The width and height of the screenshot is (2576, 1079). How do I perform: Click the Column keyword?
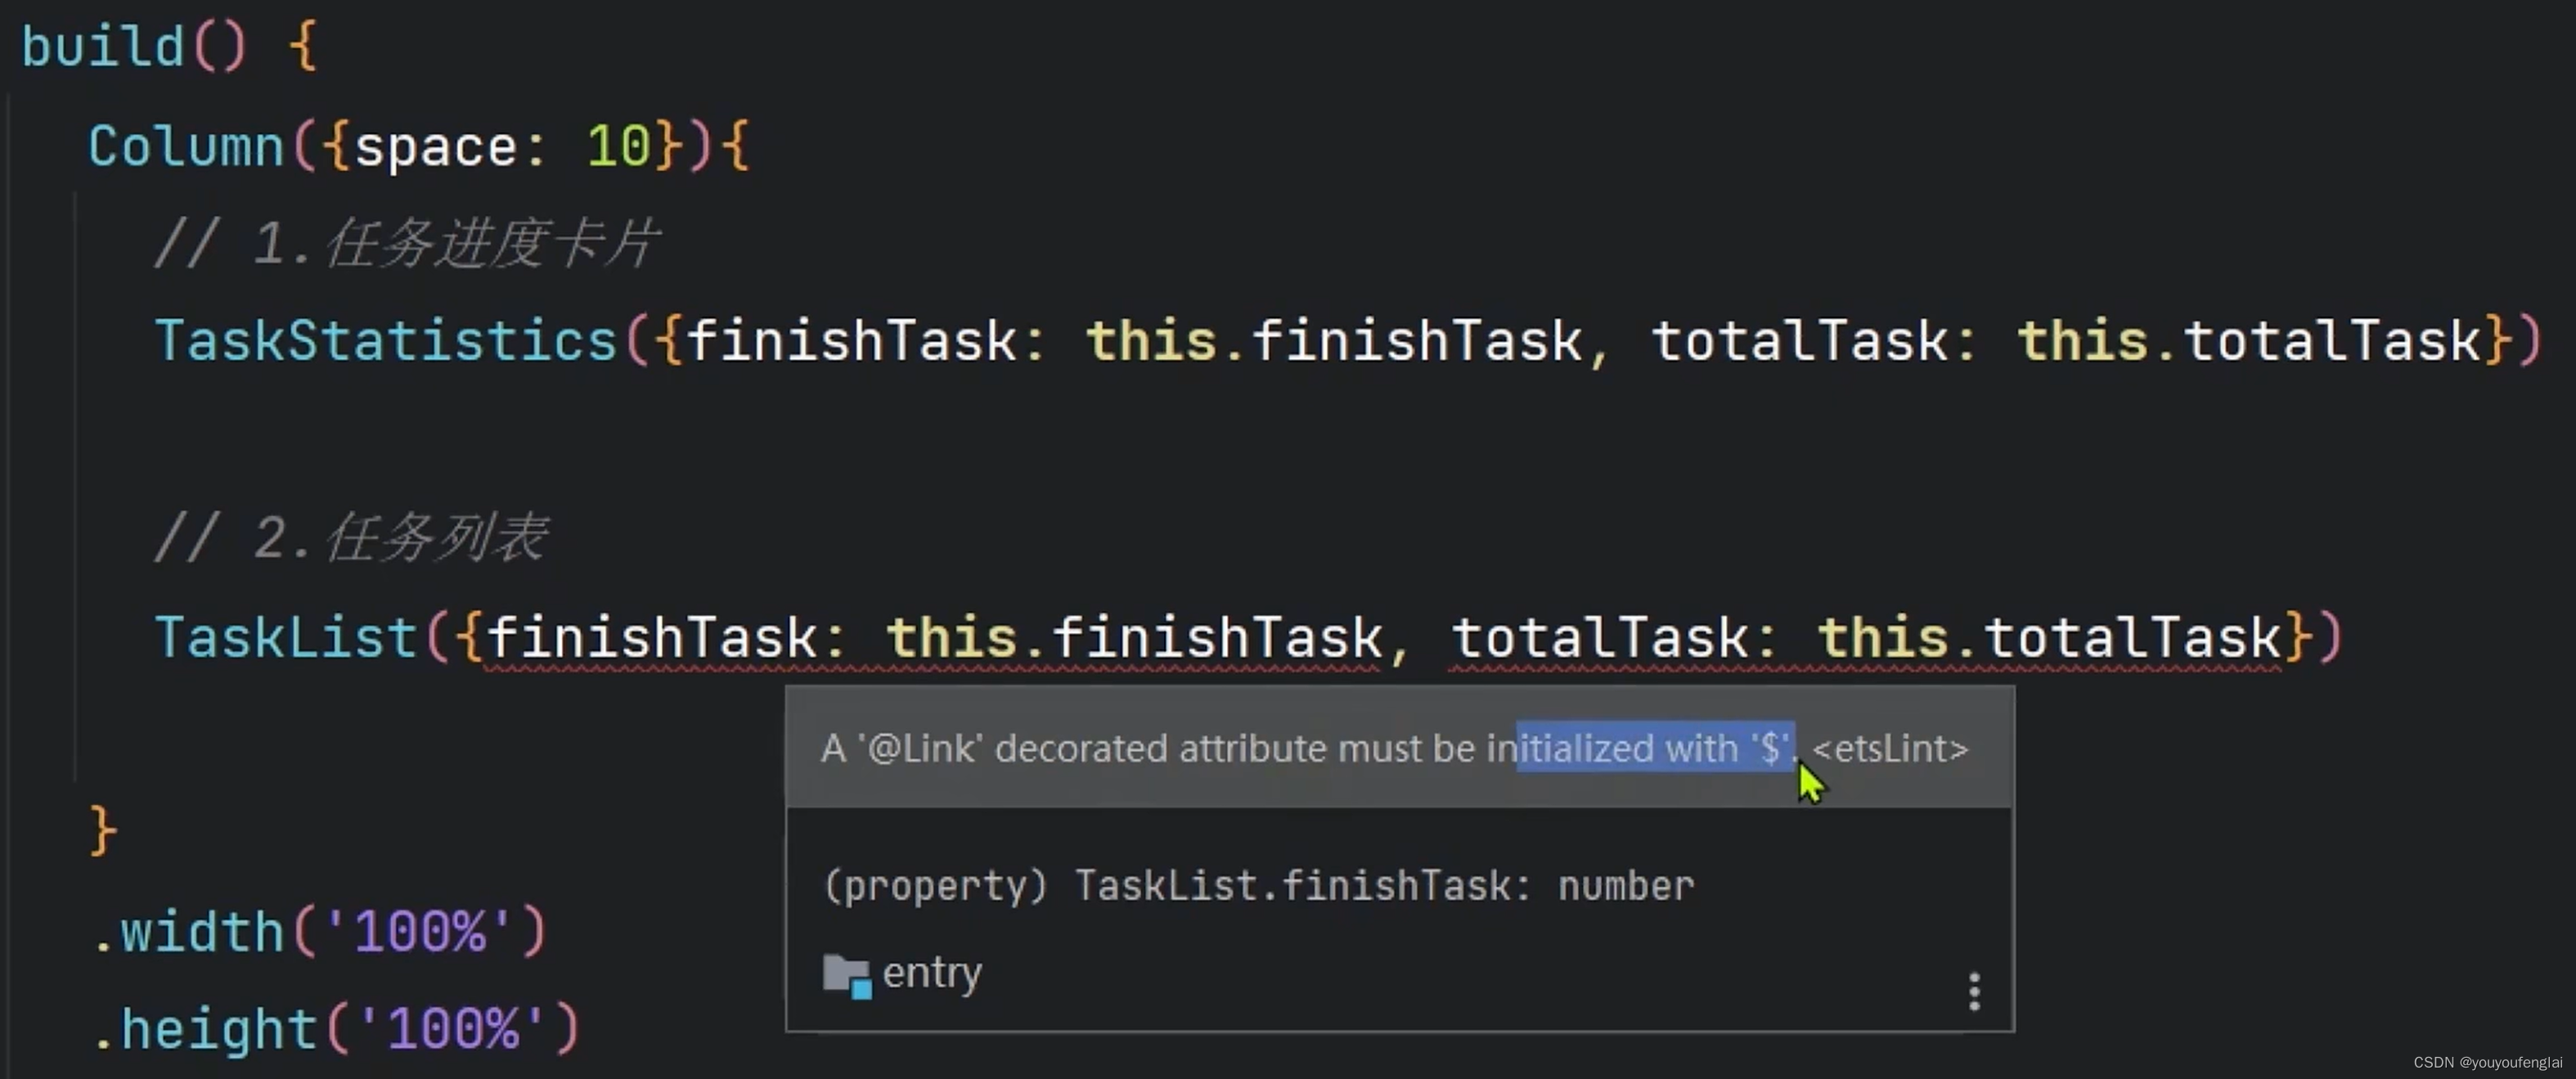[x=186, y=147]
